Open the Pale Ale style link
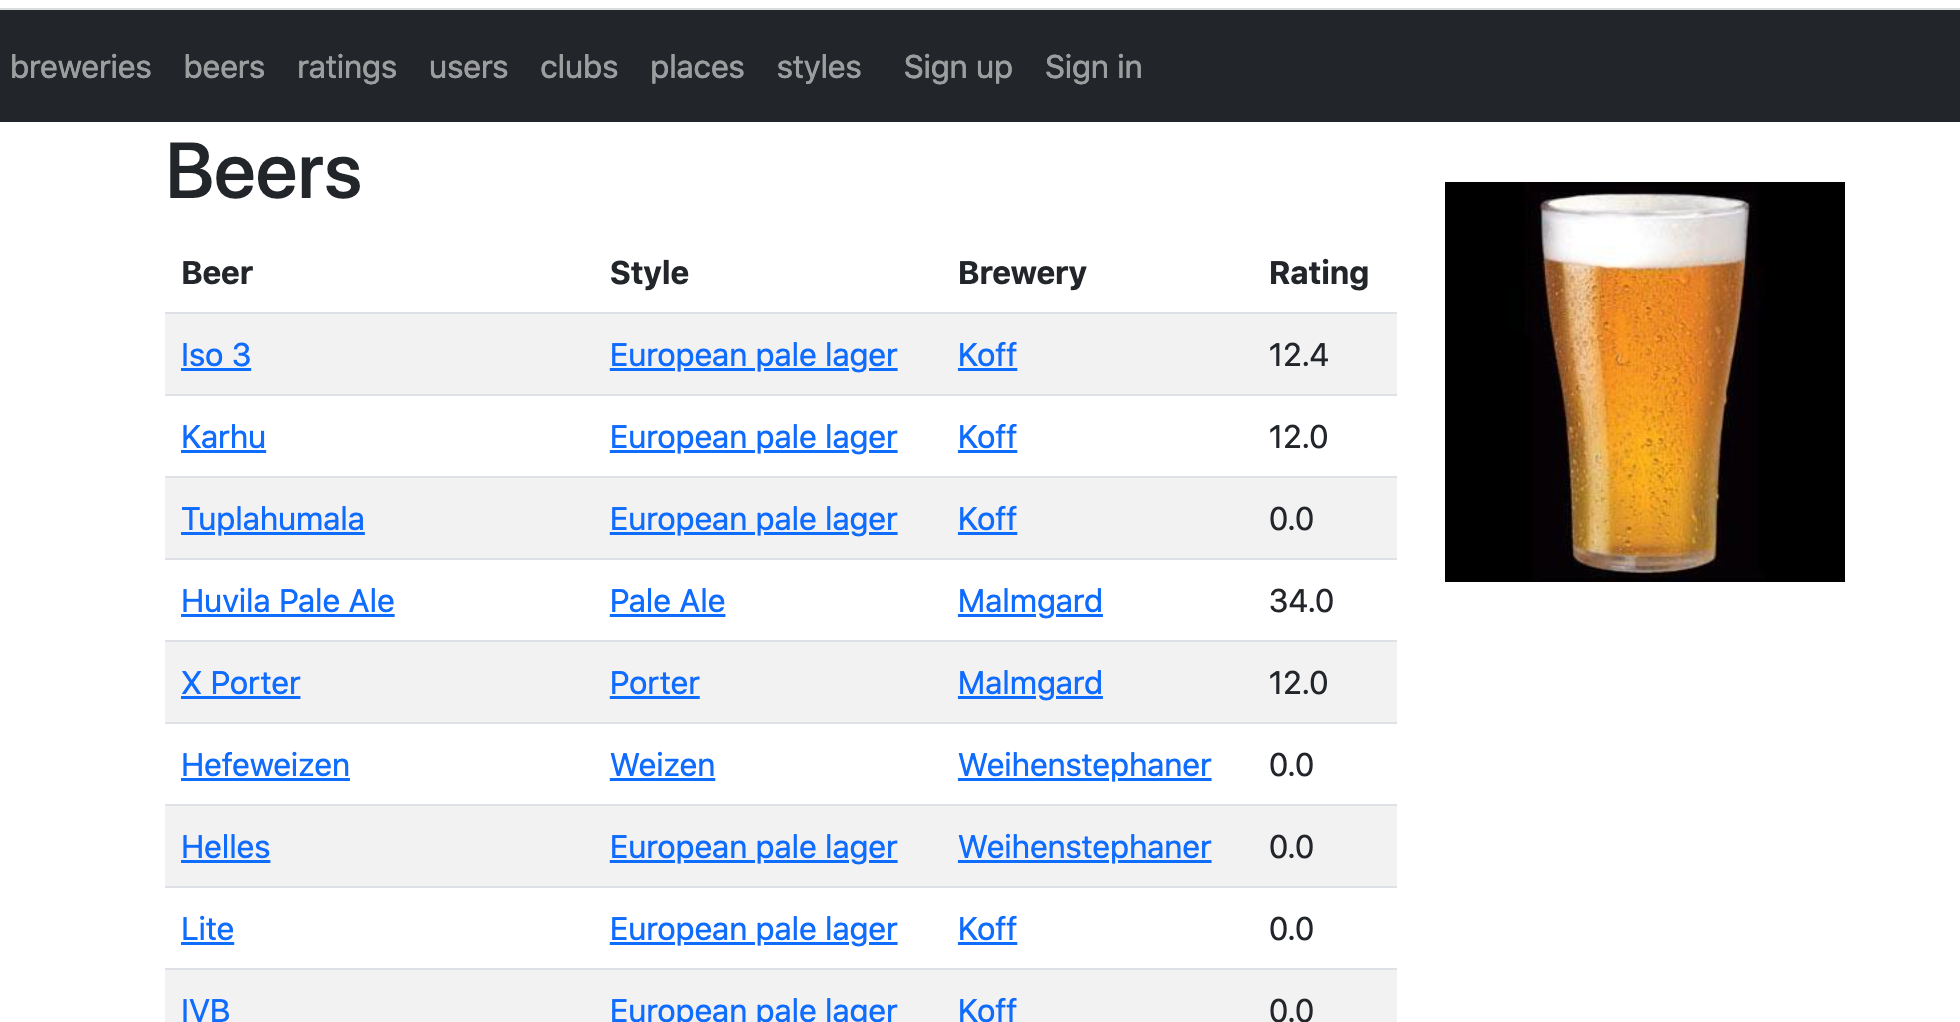 [667, 601]
